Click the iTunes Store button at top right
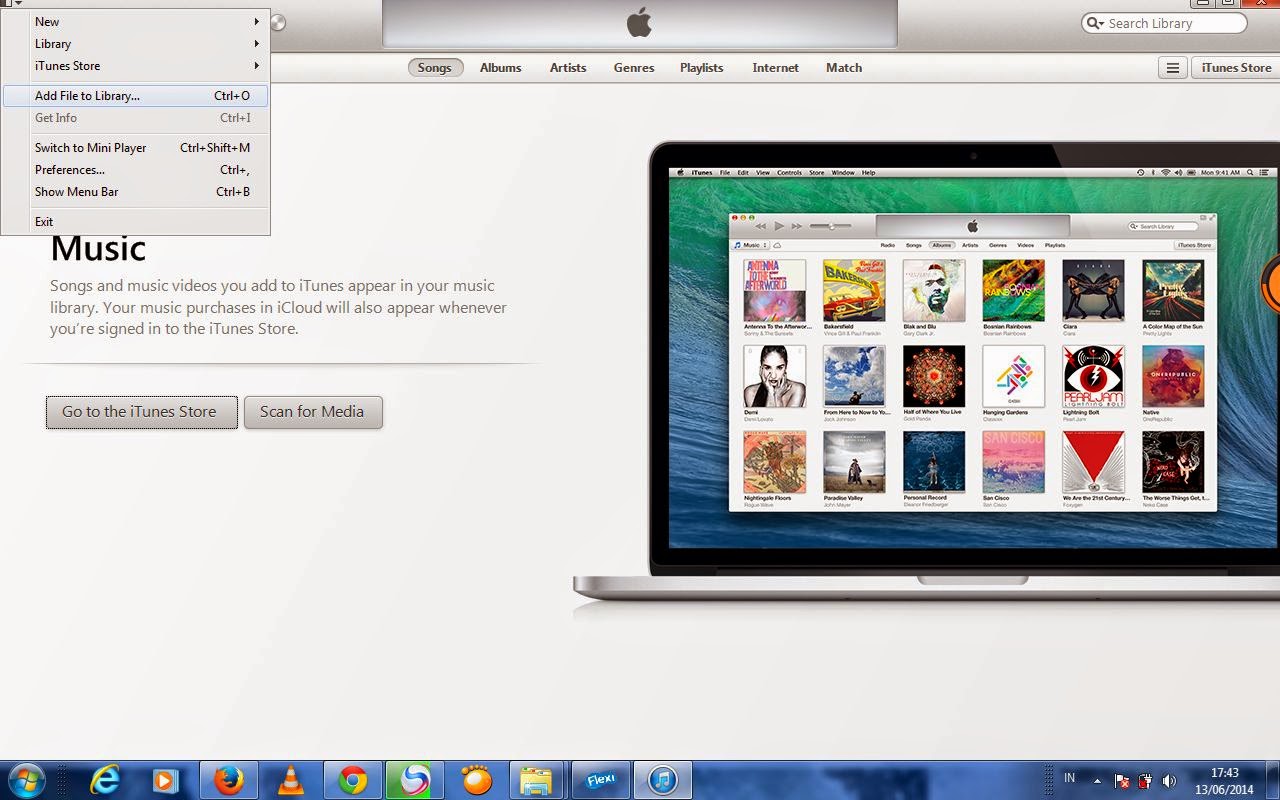This screenshot has width=1280, height=800. coord(1236,68)
